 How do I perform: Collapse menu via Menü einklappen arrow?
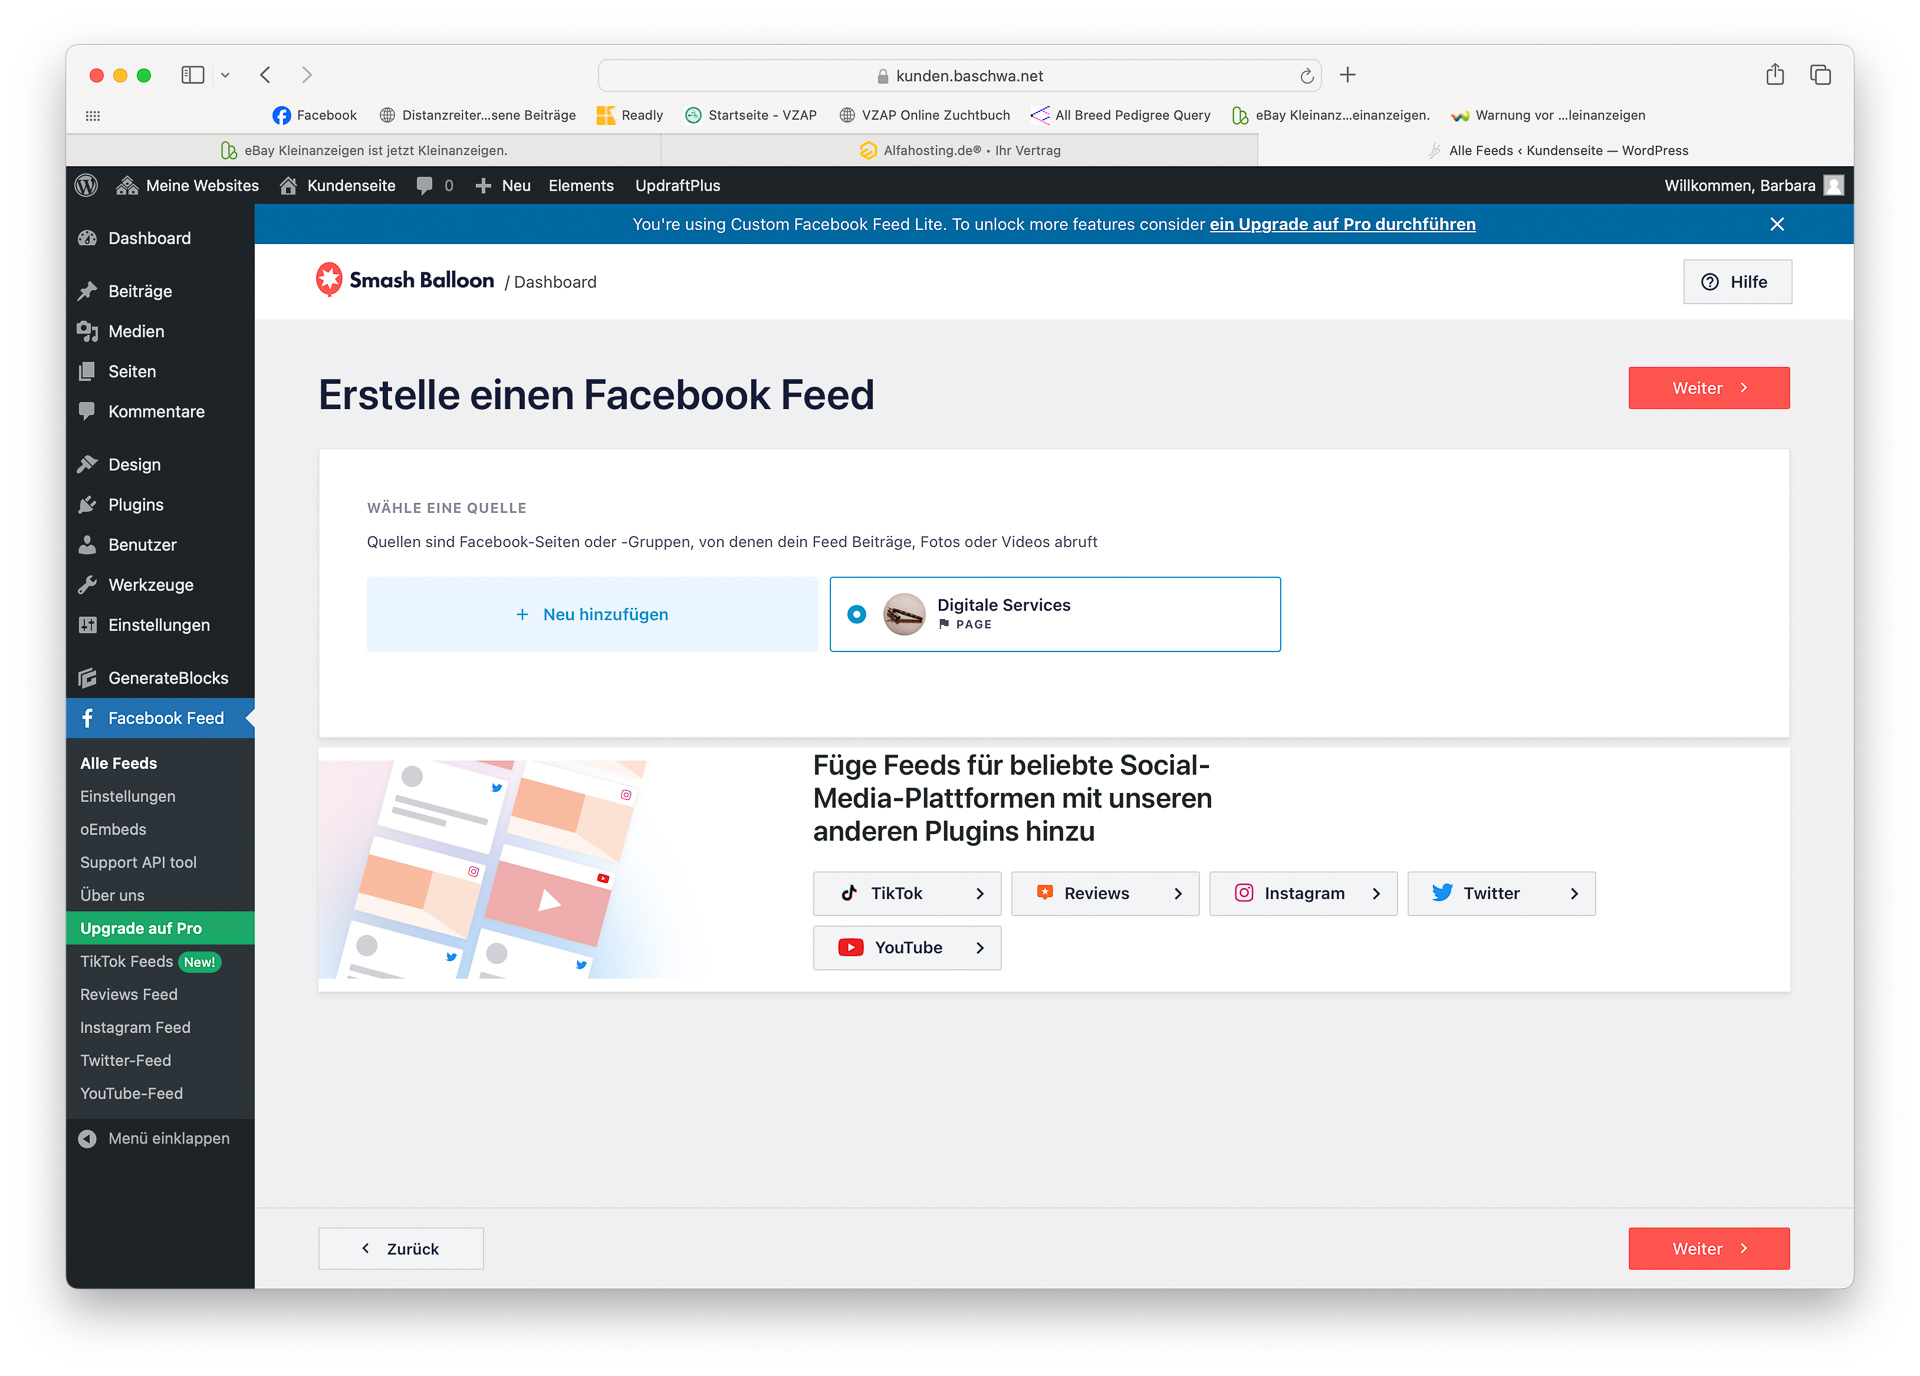pos(88,1138)
